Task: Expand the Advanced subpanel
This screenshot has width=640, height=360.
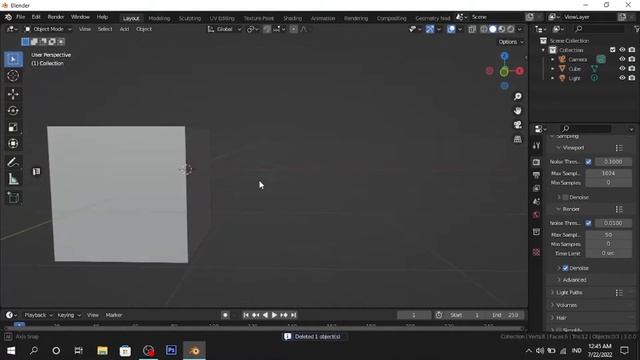Action: pos(574,280)
